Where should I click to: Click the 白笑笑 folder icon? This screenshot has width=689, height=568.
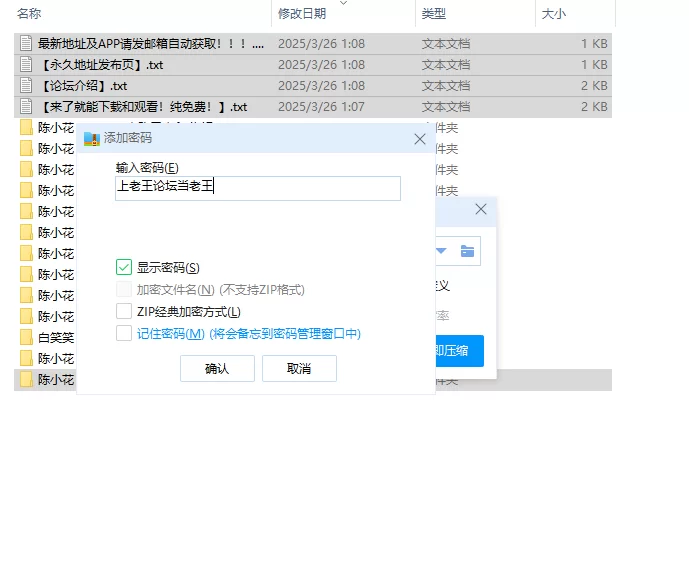(27, 337)
